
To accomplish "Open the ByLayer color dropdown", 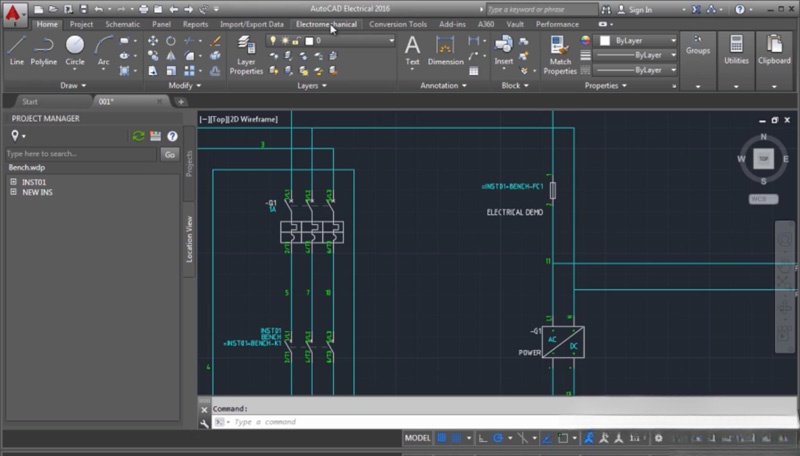I will tap(673, 40).
